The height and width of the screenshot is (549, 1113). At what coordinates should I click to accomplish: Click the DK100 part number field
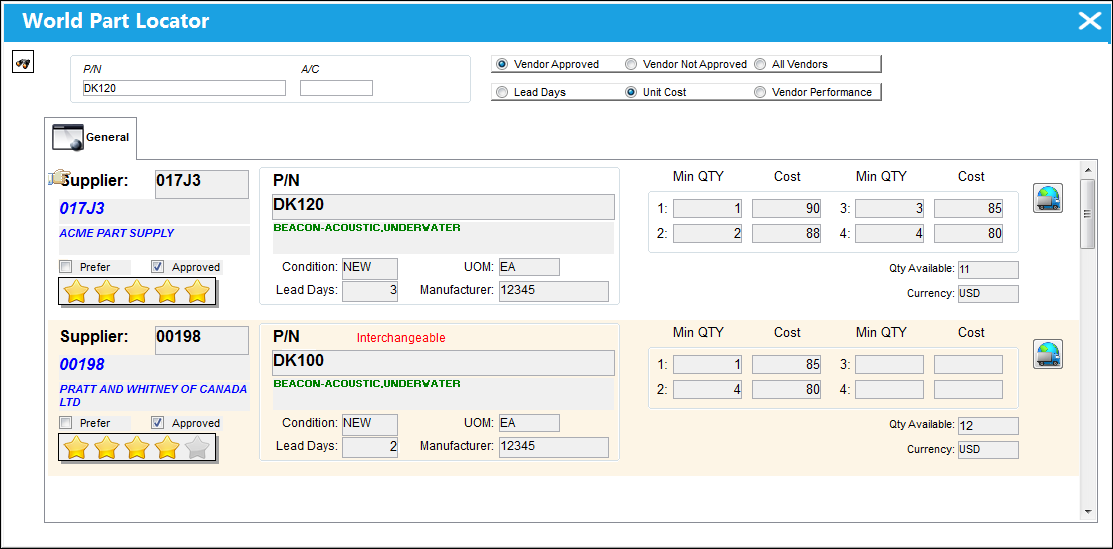pyautogui.click(x=444, y=362)
